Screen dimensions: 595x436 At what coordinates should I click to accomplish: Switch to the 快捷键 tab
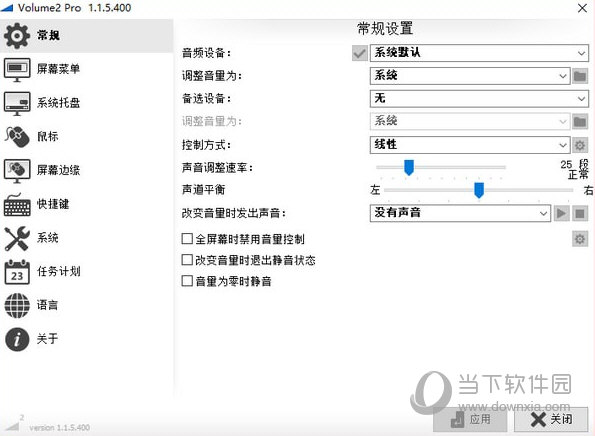coord(53,204)
